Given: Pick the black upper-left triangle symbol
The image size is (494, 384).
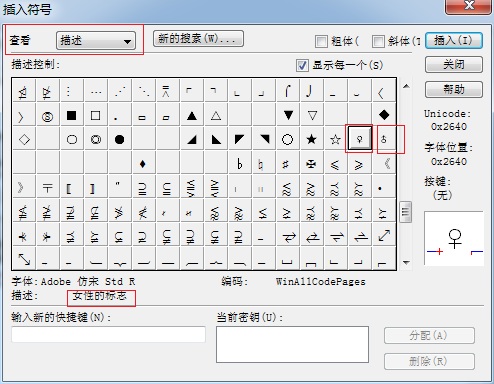Looking at the screenshot, I should coord(239,139).
